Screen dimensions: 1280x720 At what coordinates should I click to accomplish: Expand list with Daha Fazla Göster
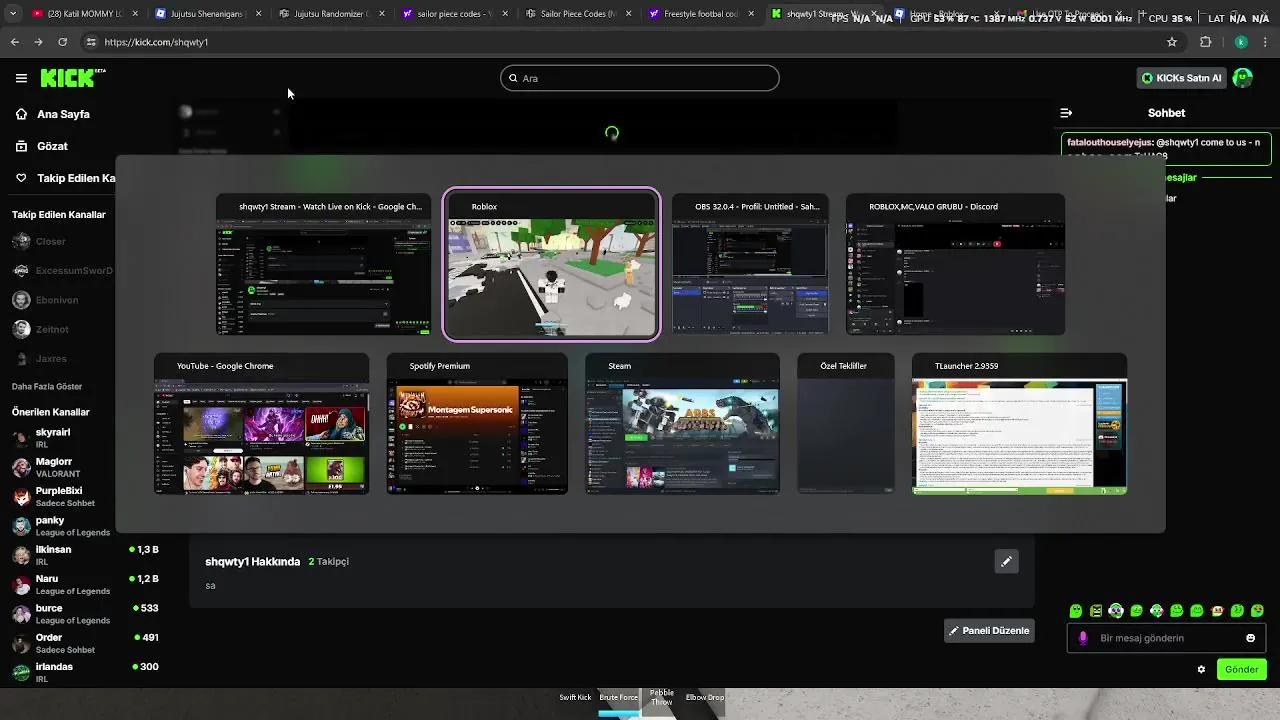[47, 387]
